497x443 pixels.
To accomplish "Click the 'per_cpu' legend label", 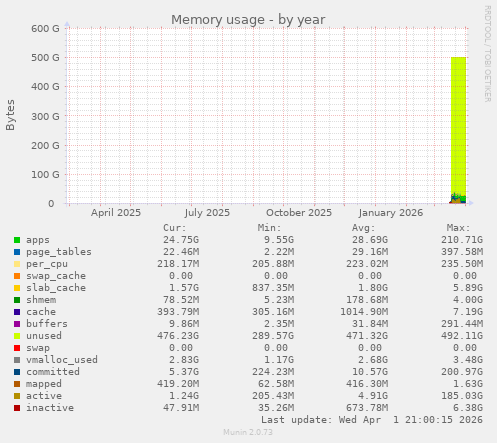I will (47, 264).
